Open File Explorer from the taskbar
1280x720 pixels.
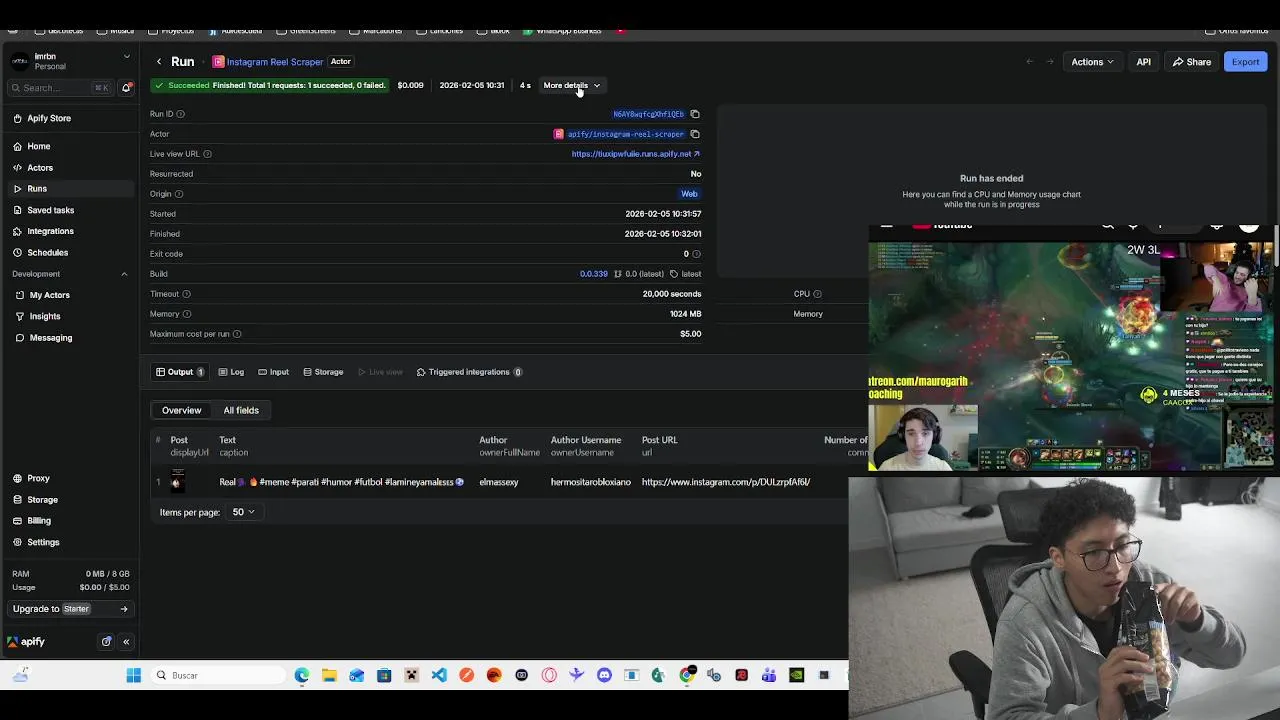(329, 676)
